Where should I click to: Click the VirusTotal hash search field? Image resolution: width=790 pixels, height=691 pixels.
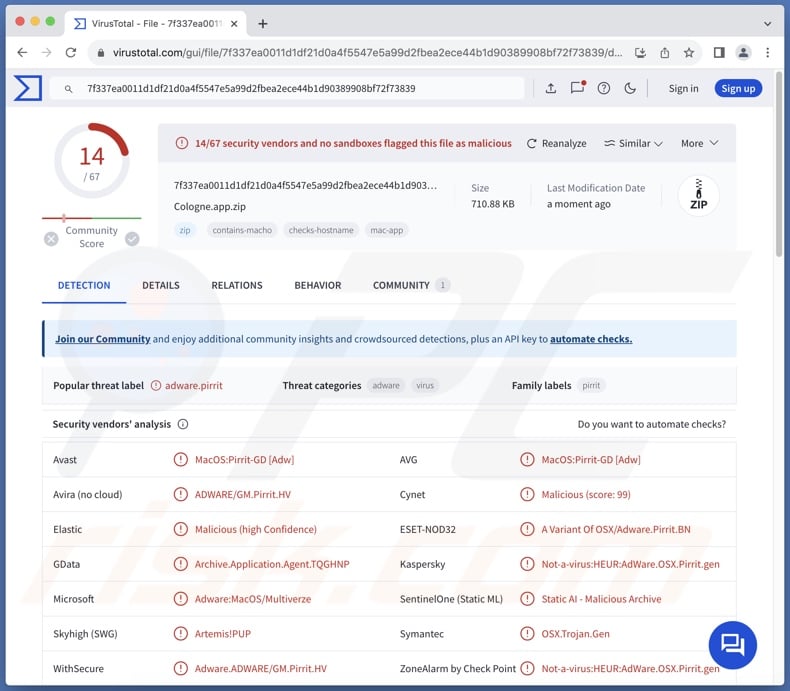287,89
